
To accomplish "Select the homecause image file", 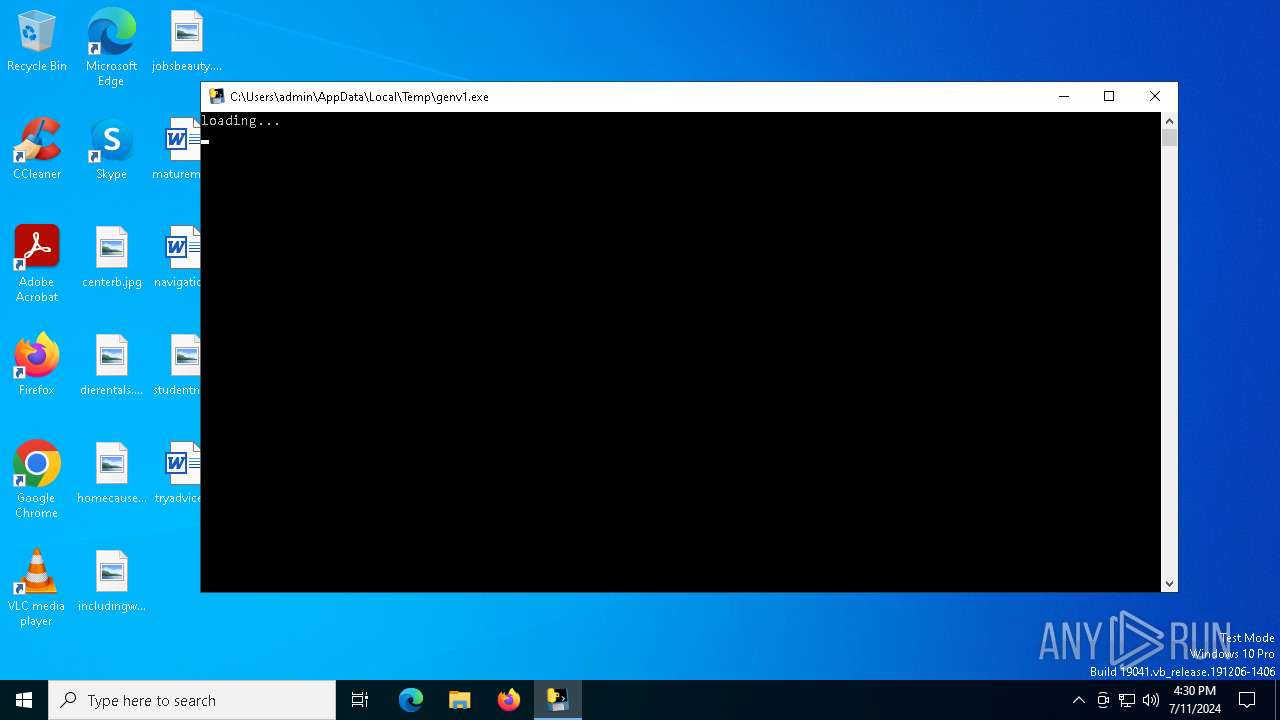I will point(111,474).
